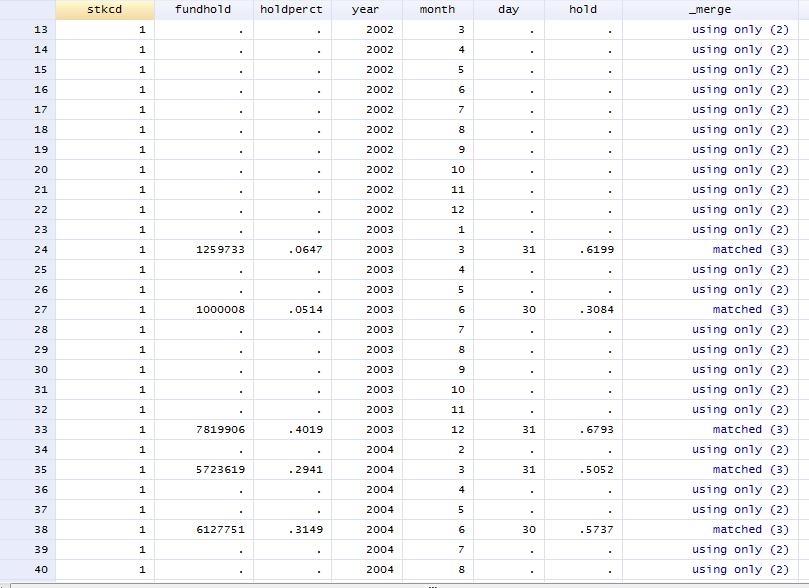
Task: Click hold value .6793
Action: pyautogui.click(x=596, y=430)
